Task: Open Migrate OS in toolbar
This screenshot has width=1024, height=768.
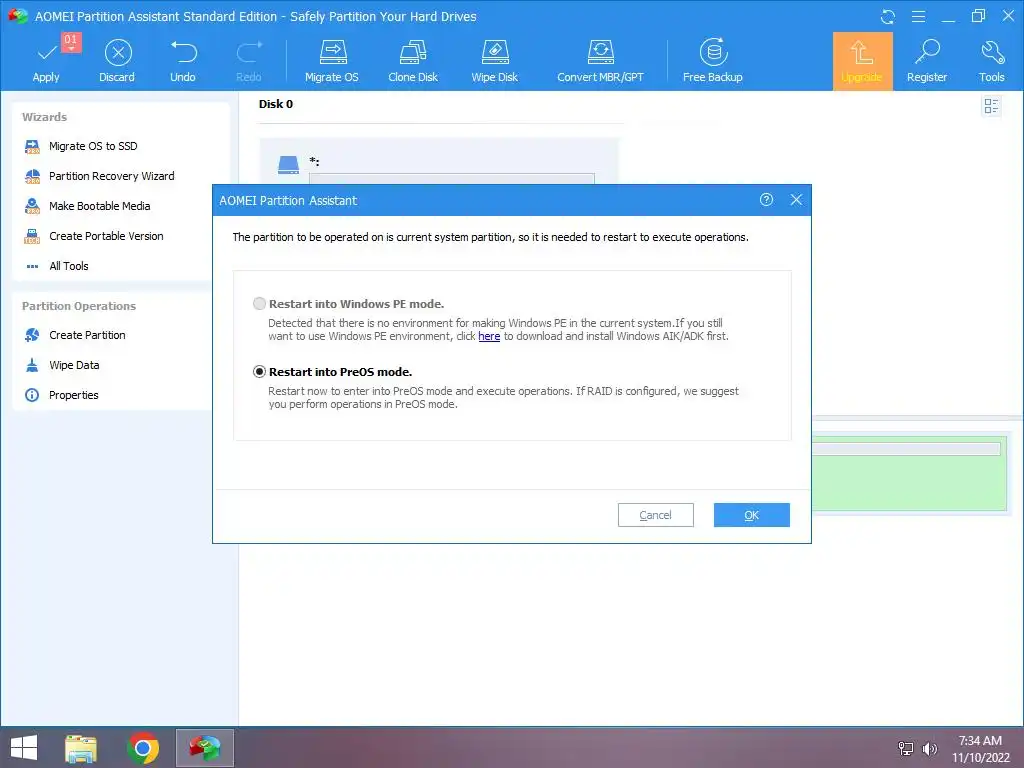Action: coord(332,62)
